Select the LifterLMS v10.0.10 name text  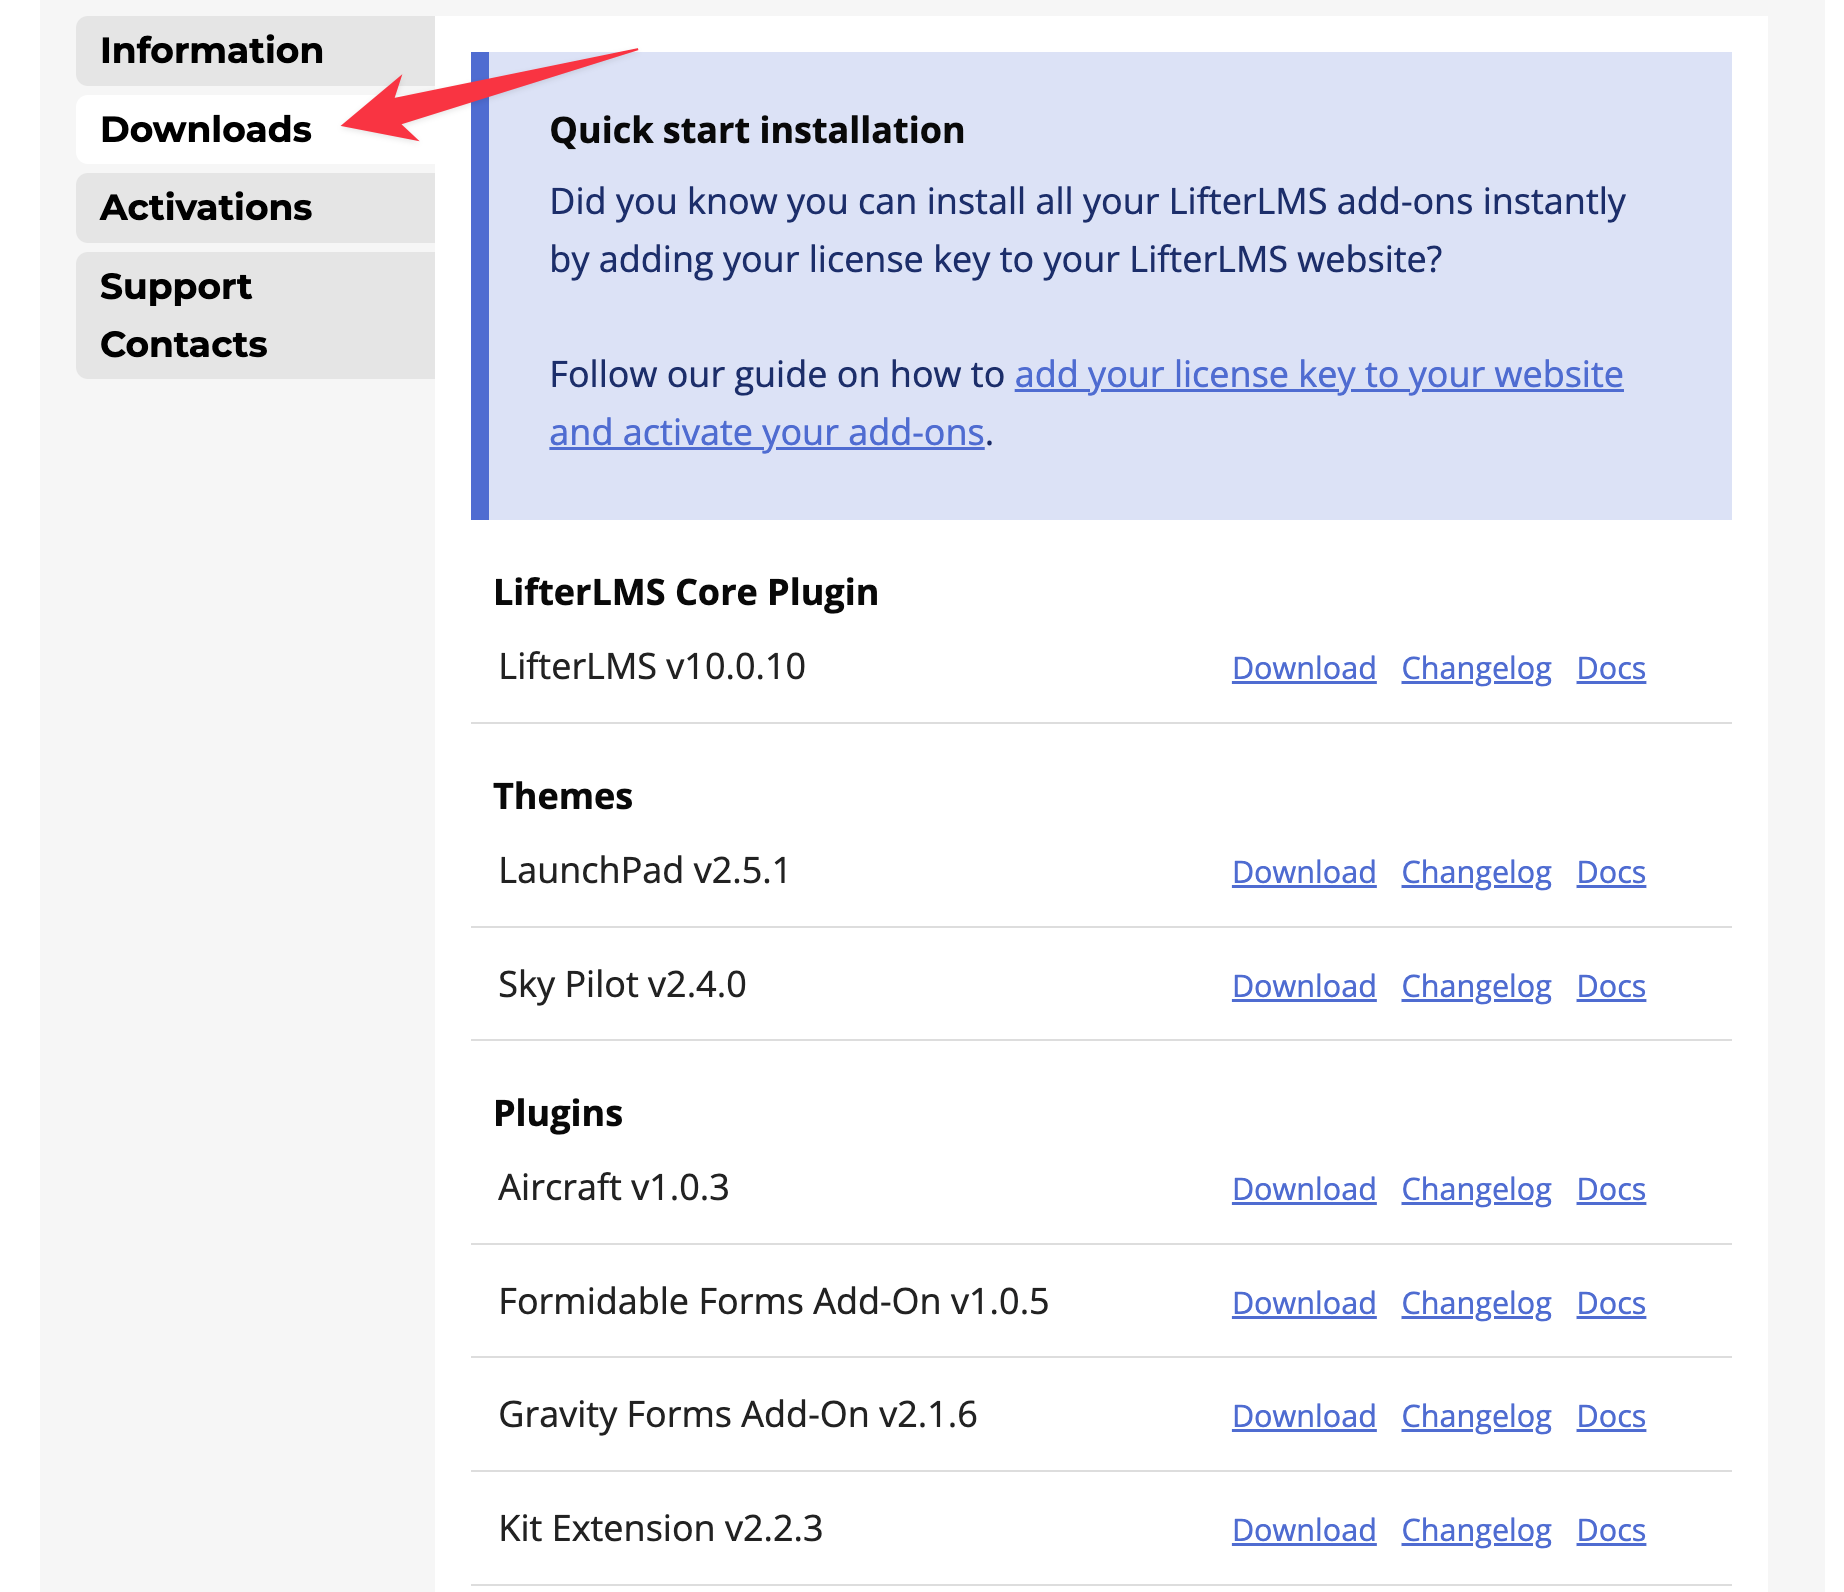pos(652,667)
